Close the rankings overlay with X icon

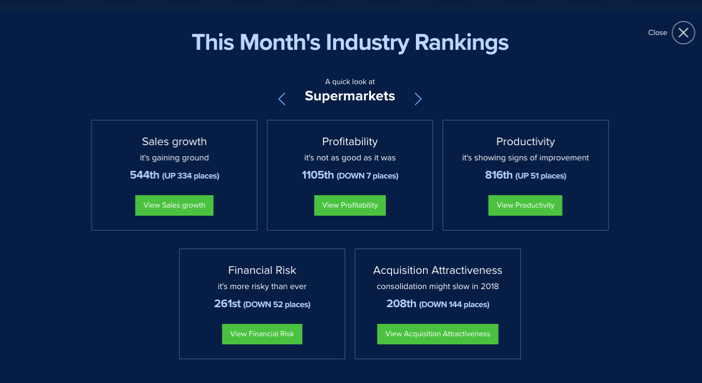pos(683,33)
